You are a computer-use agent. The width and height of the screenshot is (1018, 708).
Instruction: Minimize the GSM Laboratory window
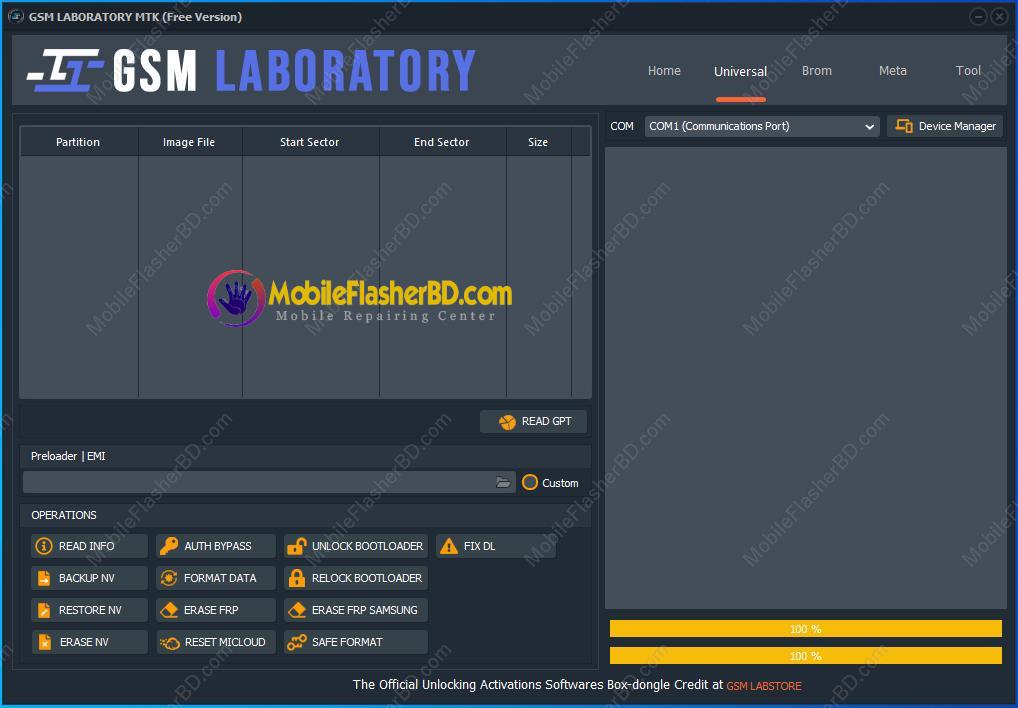pos(978,17)
